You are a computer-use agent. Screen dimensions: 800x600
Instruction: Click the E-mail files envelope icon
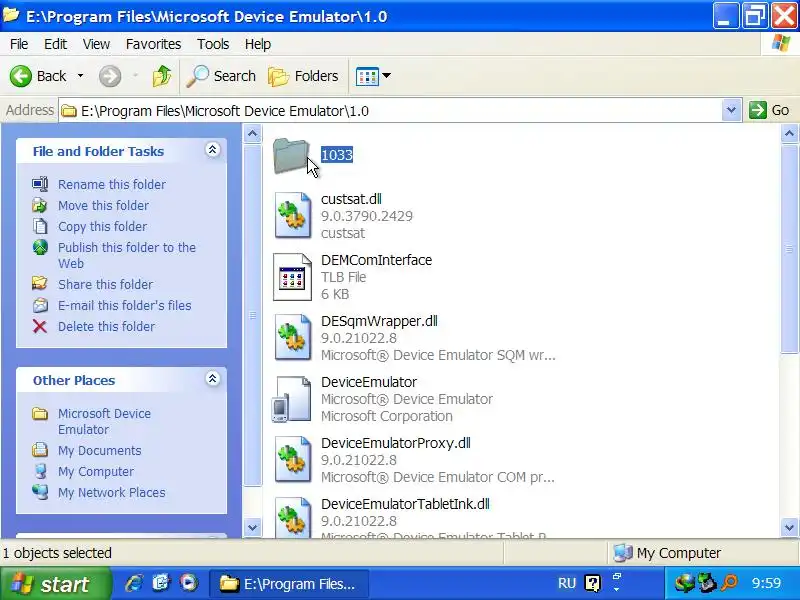pos(40,305)
